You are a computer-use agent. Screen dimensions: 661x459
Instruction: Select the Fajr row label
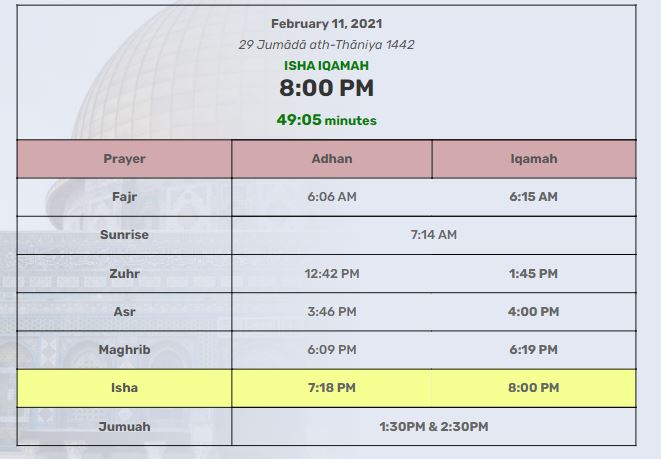click(x=124, y=197)
